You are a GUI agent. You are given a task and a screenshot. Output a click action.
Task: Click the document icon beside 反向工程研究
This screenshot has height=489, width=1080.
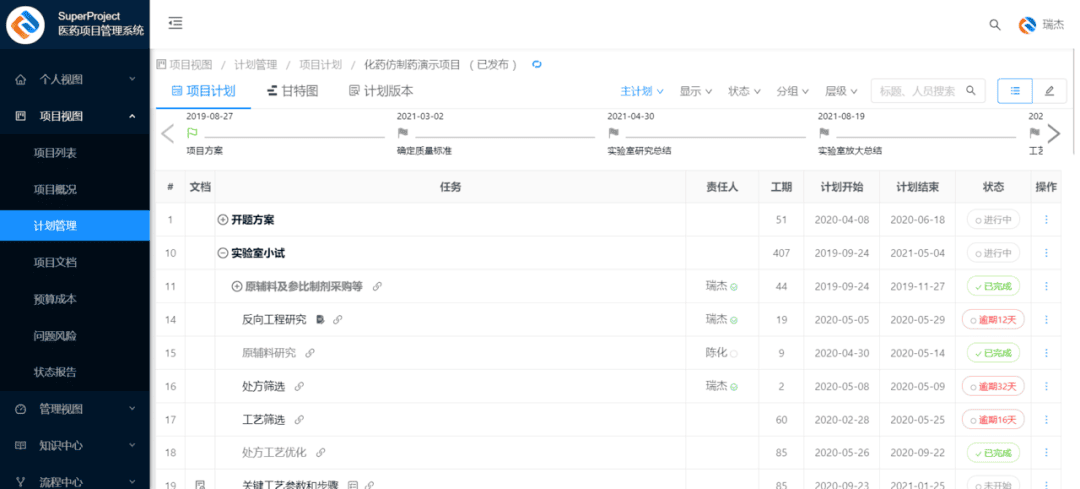pos(320,320)
